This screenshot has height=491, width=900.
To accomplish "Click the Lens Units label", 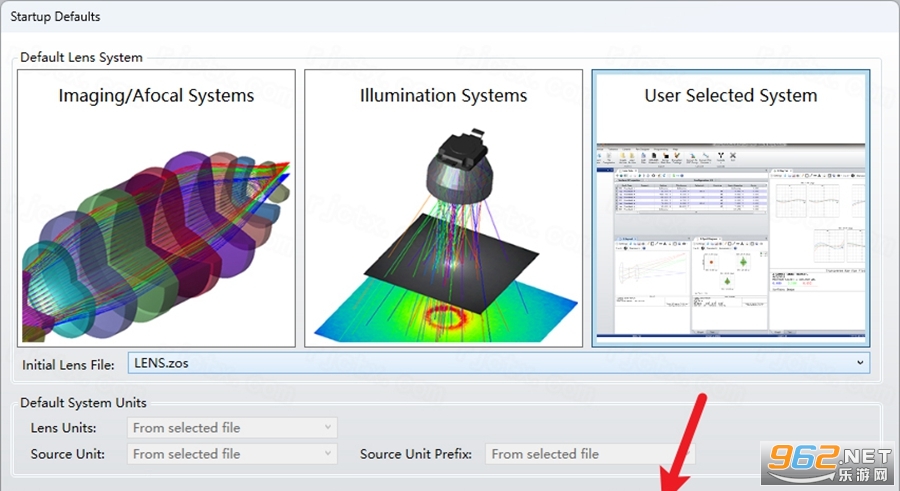I will pyautogui.click(x=64, y=428).
